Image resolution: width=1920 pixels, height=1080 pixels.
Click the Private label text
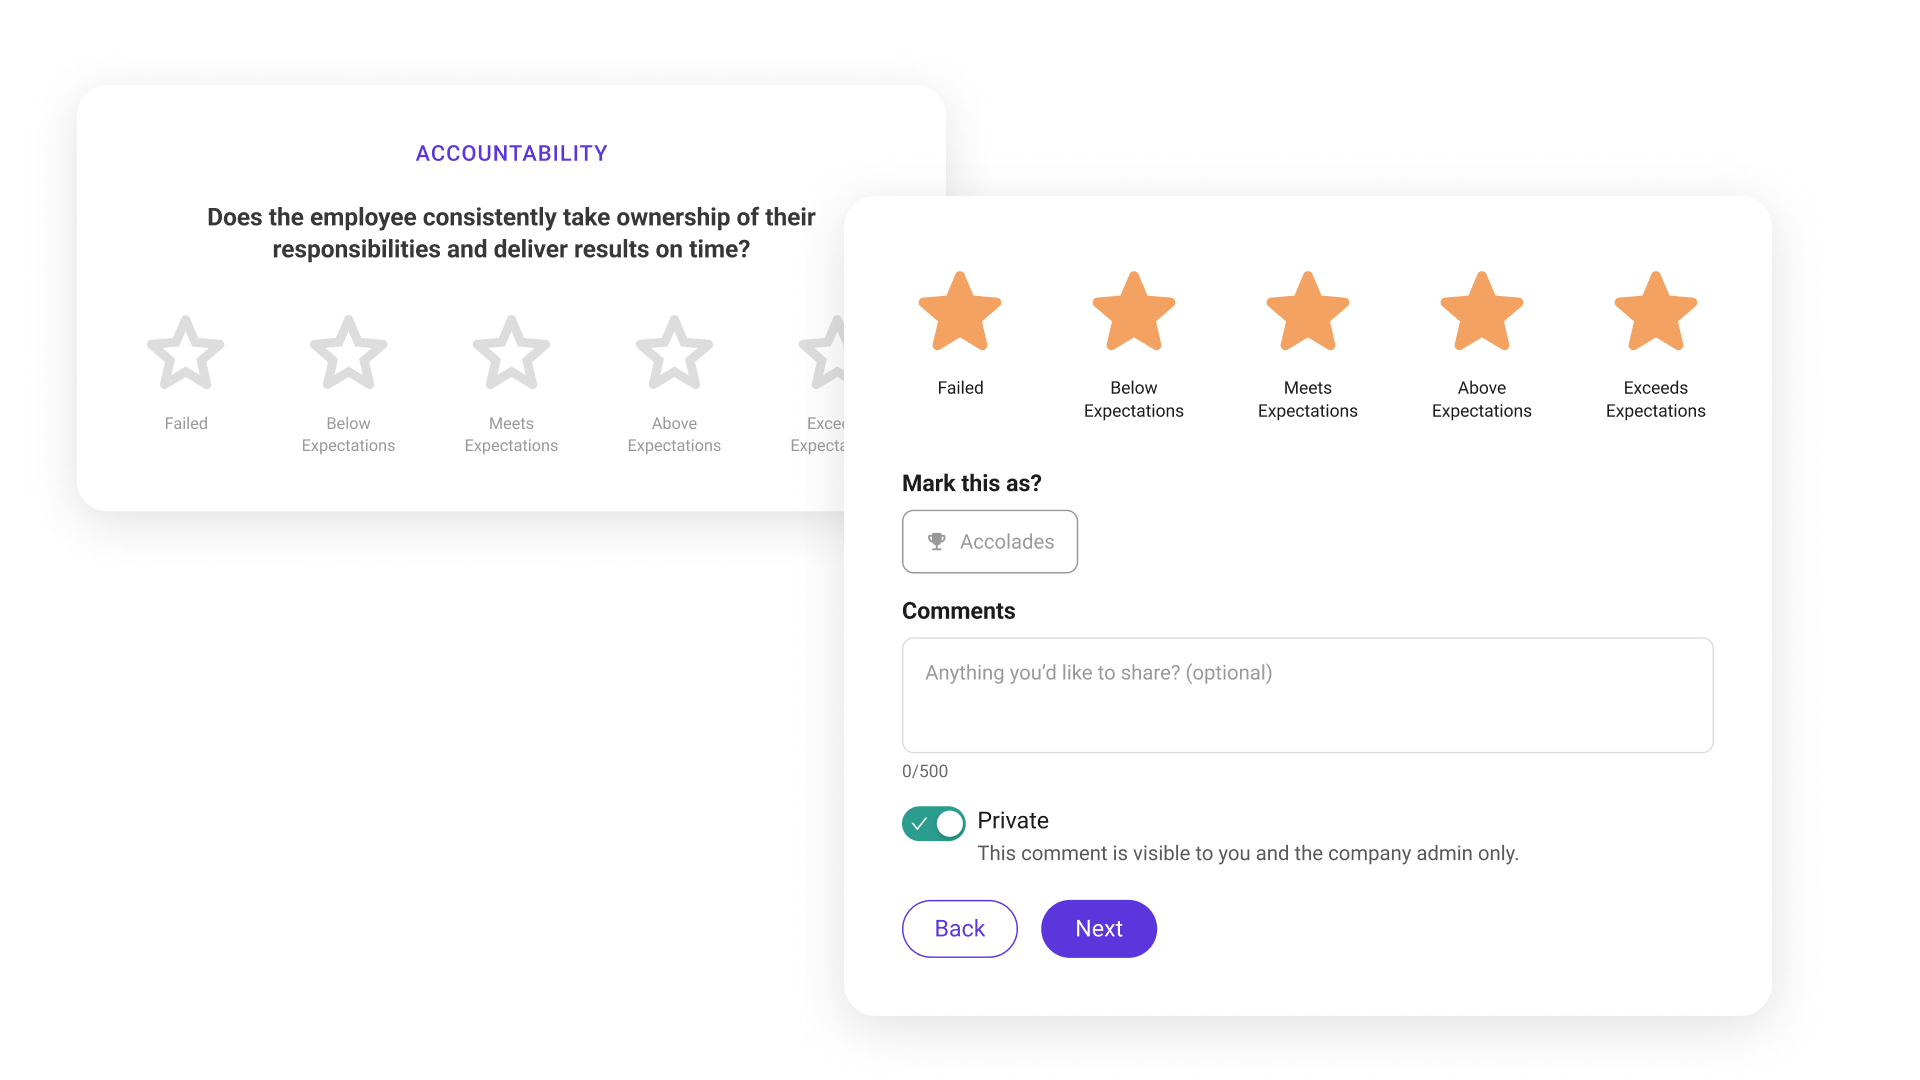click(1012, 821)
